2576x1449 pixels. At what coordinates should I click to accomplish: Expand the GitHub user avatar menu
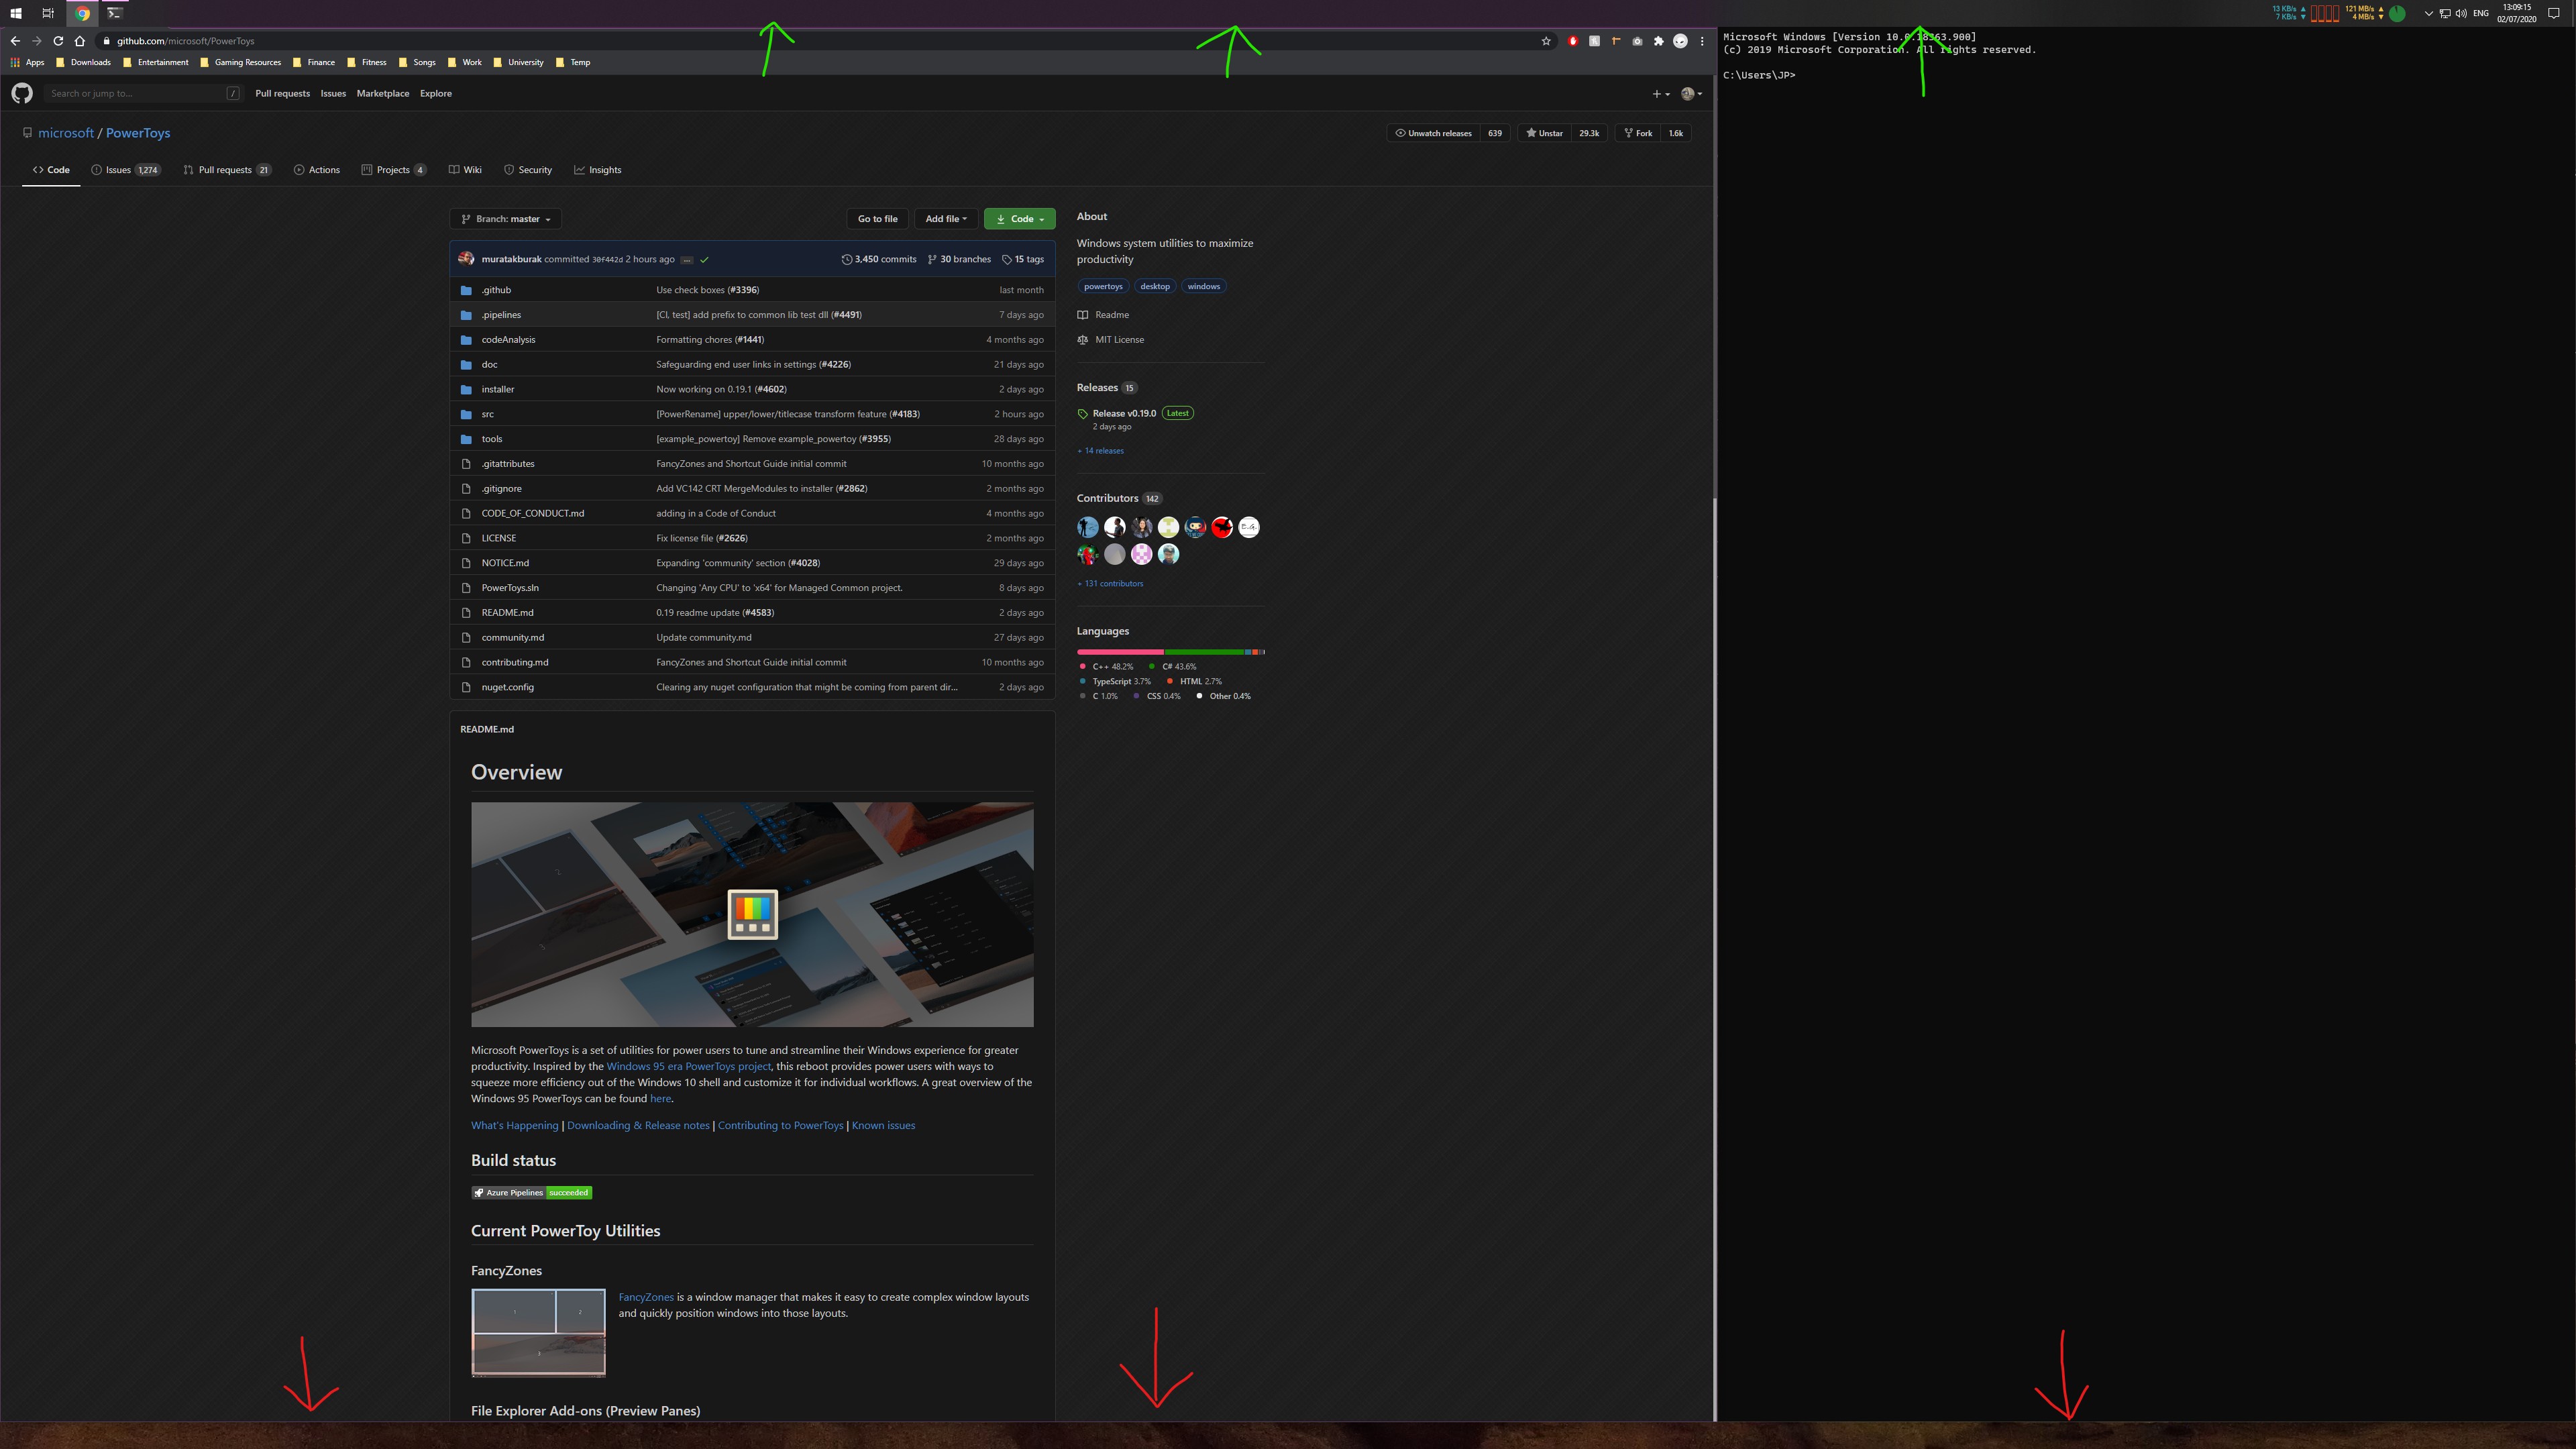tap(1692, 94)
